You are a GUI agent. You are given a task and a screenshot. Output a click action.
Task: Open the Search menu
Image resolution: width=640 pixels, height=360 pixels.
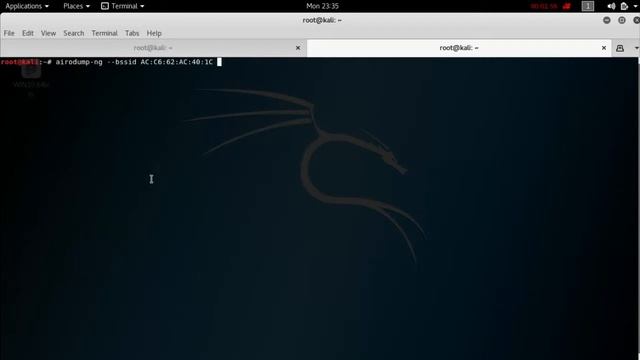[73, 33]
